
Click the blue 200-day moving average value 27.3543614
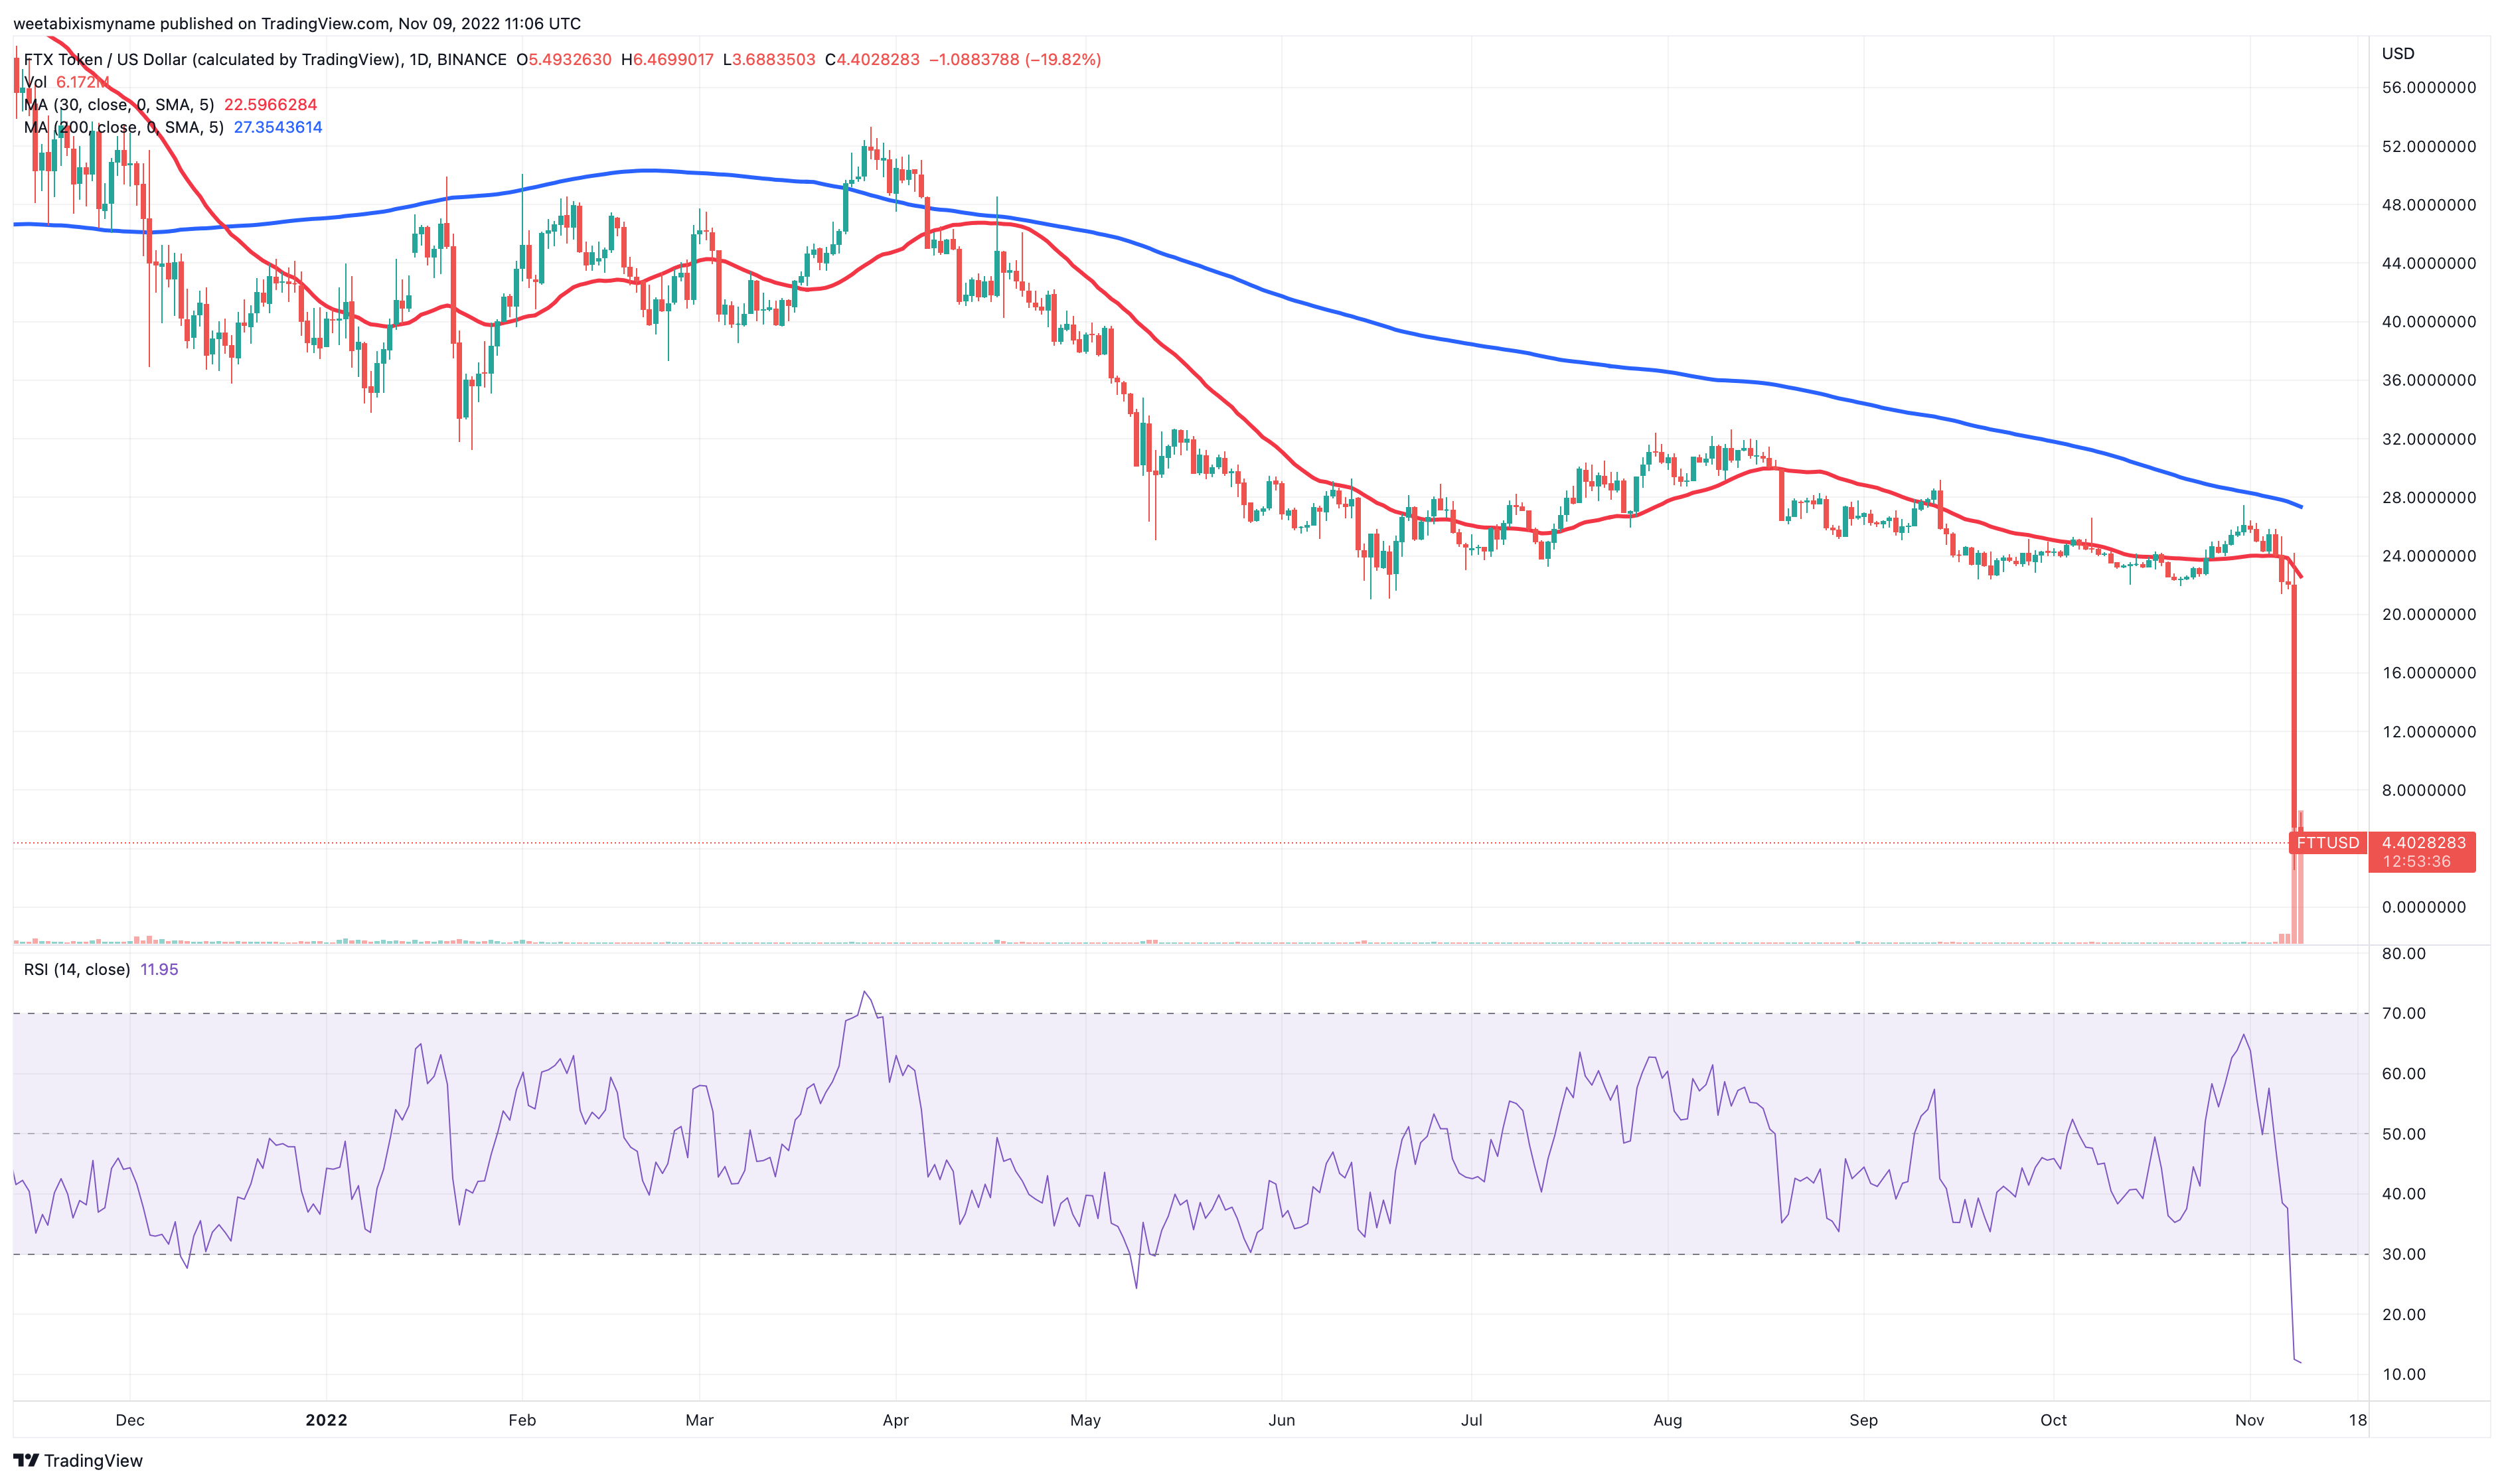278,127
